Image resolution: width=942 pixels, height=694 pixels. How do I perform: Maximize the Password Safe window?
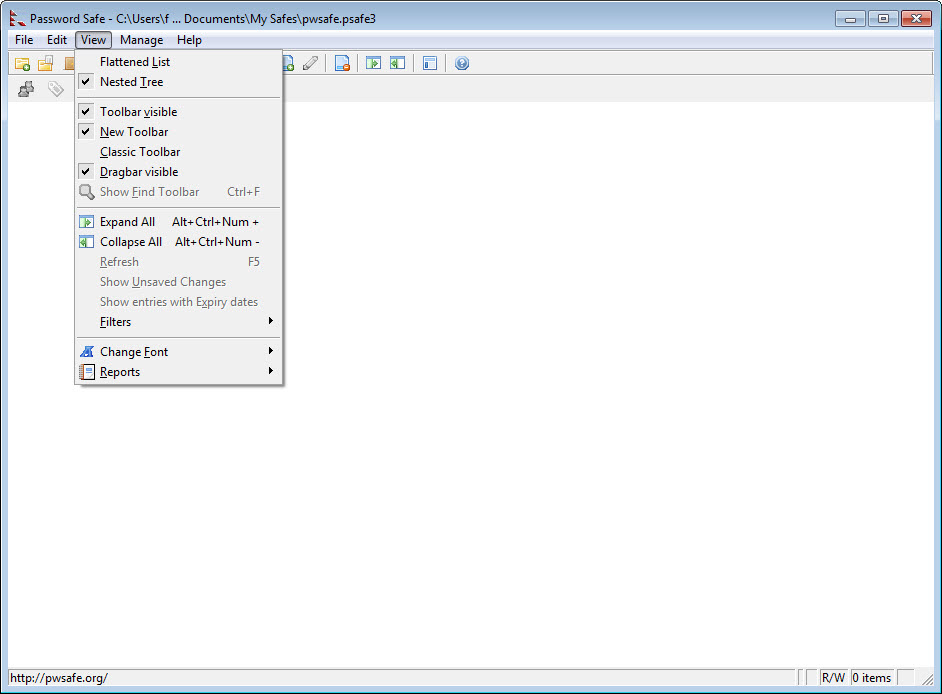883,19
